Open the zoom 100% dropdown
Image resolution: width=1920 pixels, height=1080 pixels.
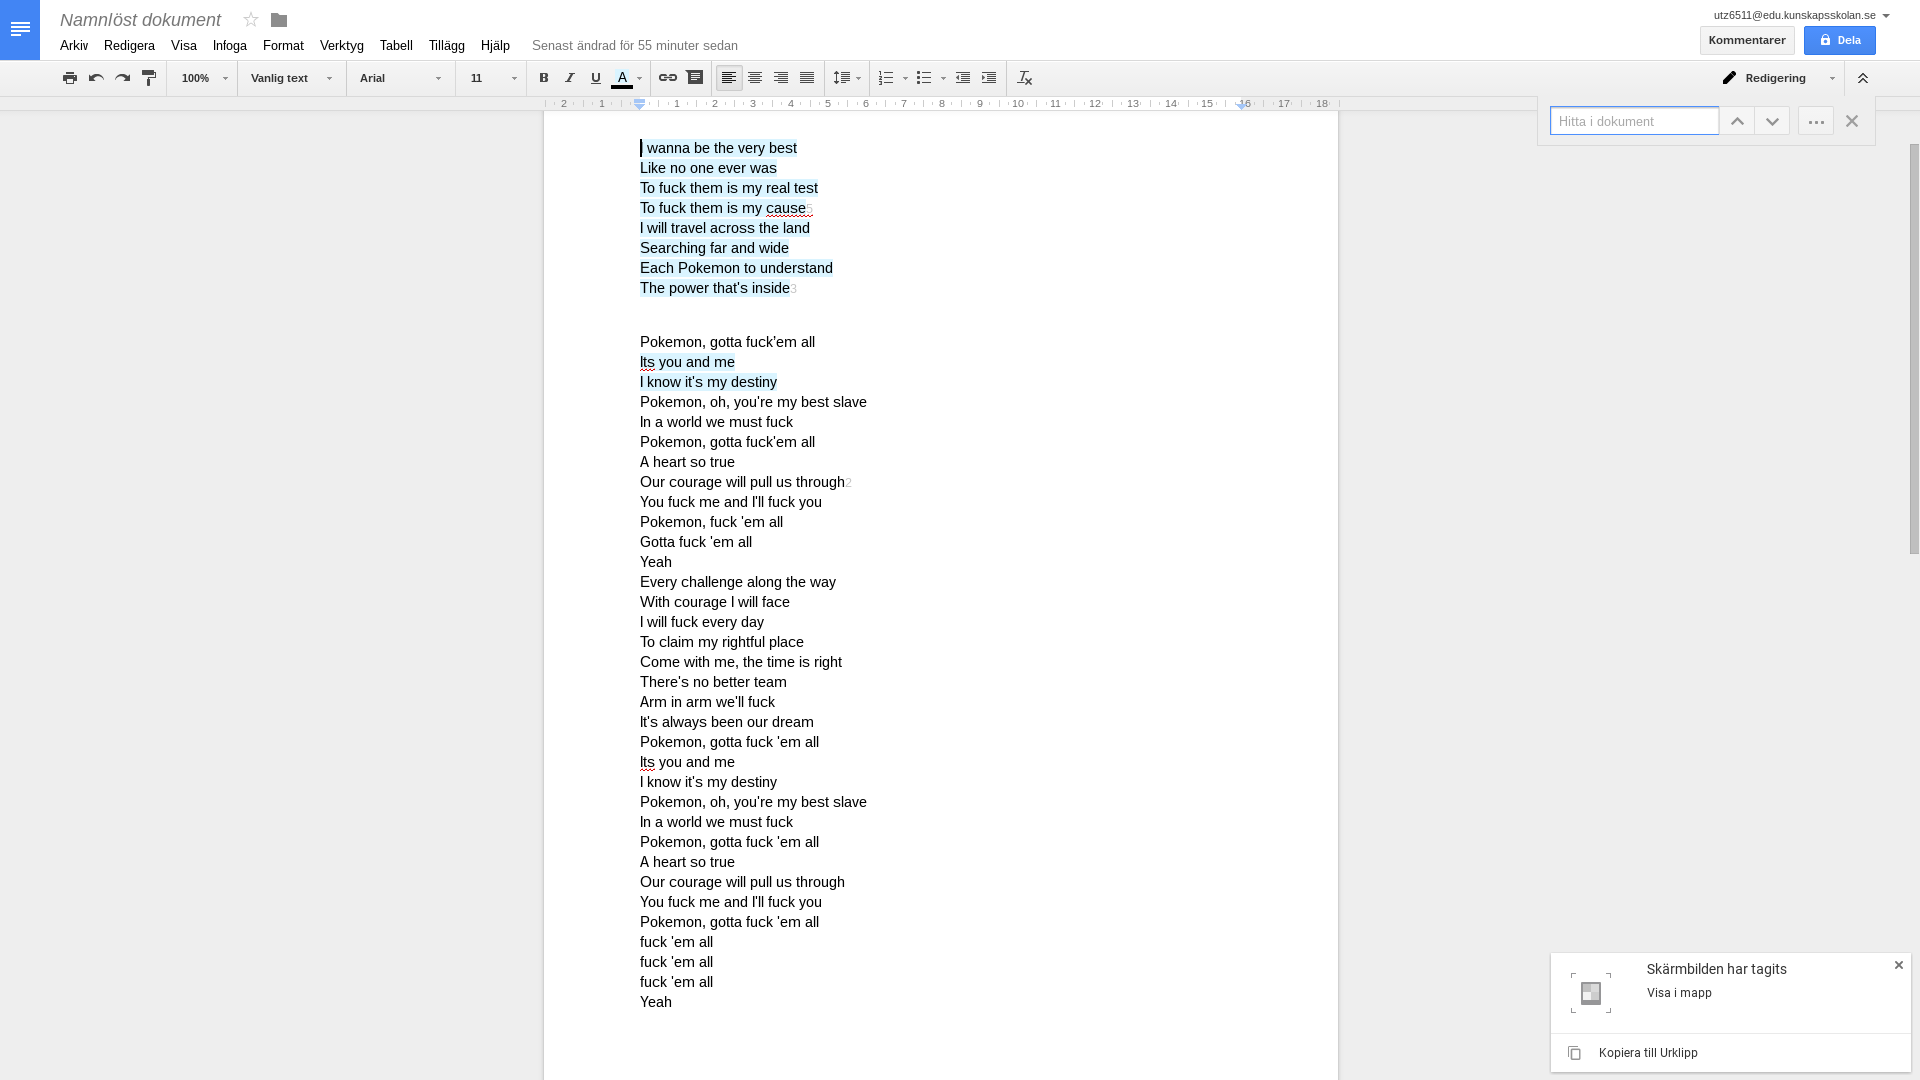click(204, 78)
